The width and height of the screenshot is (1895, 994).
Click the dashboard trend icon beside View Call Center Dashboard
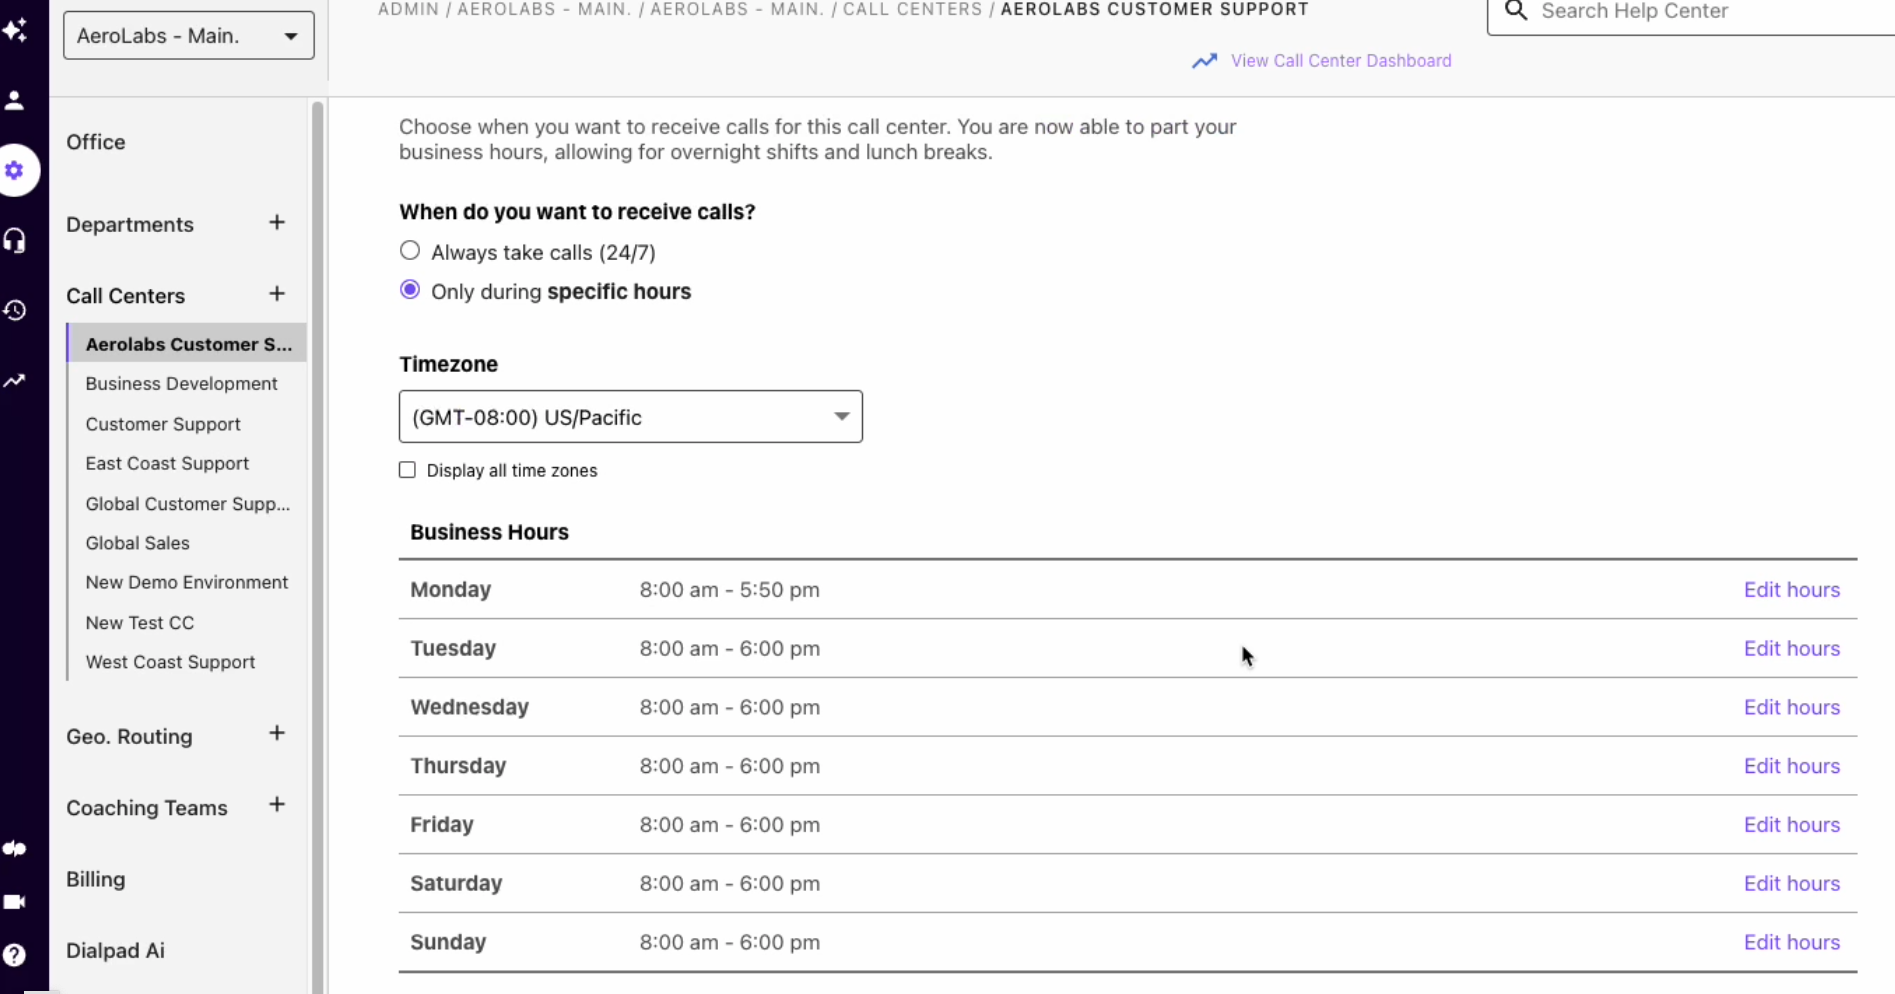[1204, 61]
